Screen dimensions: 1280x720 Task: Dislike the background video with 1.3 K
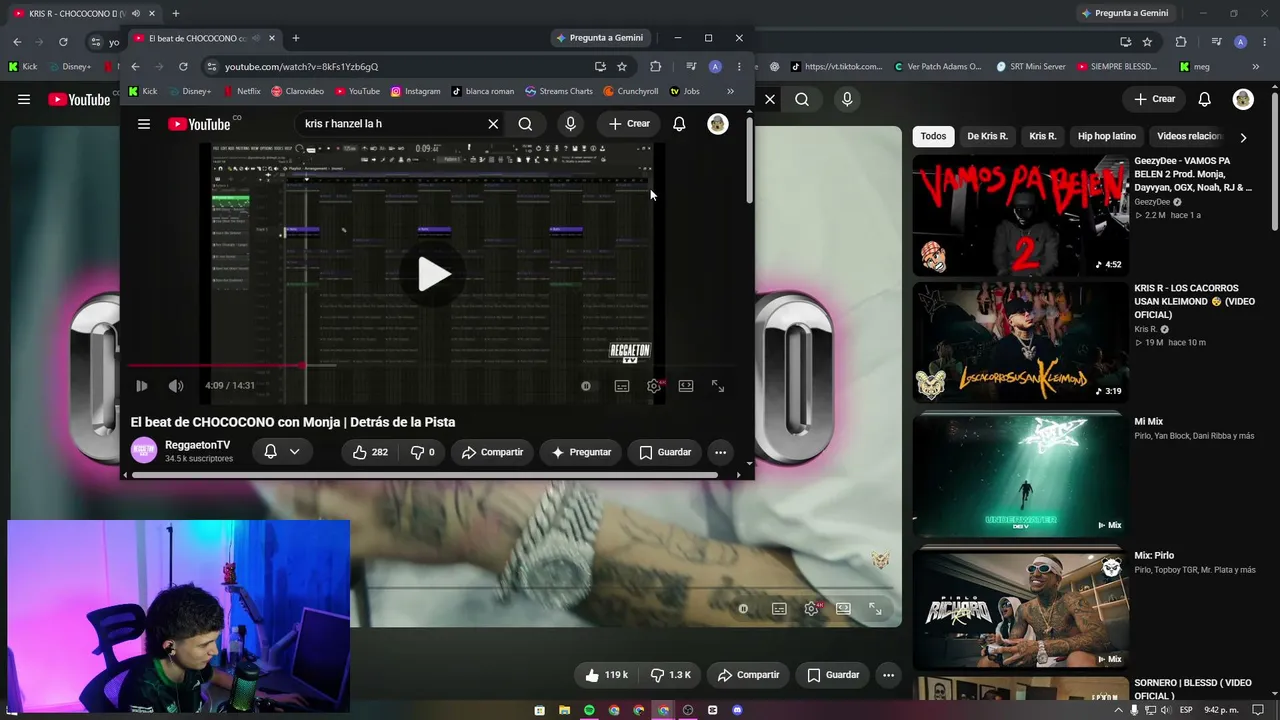coord(670,675)
